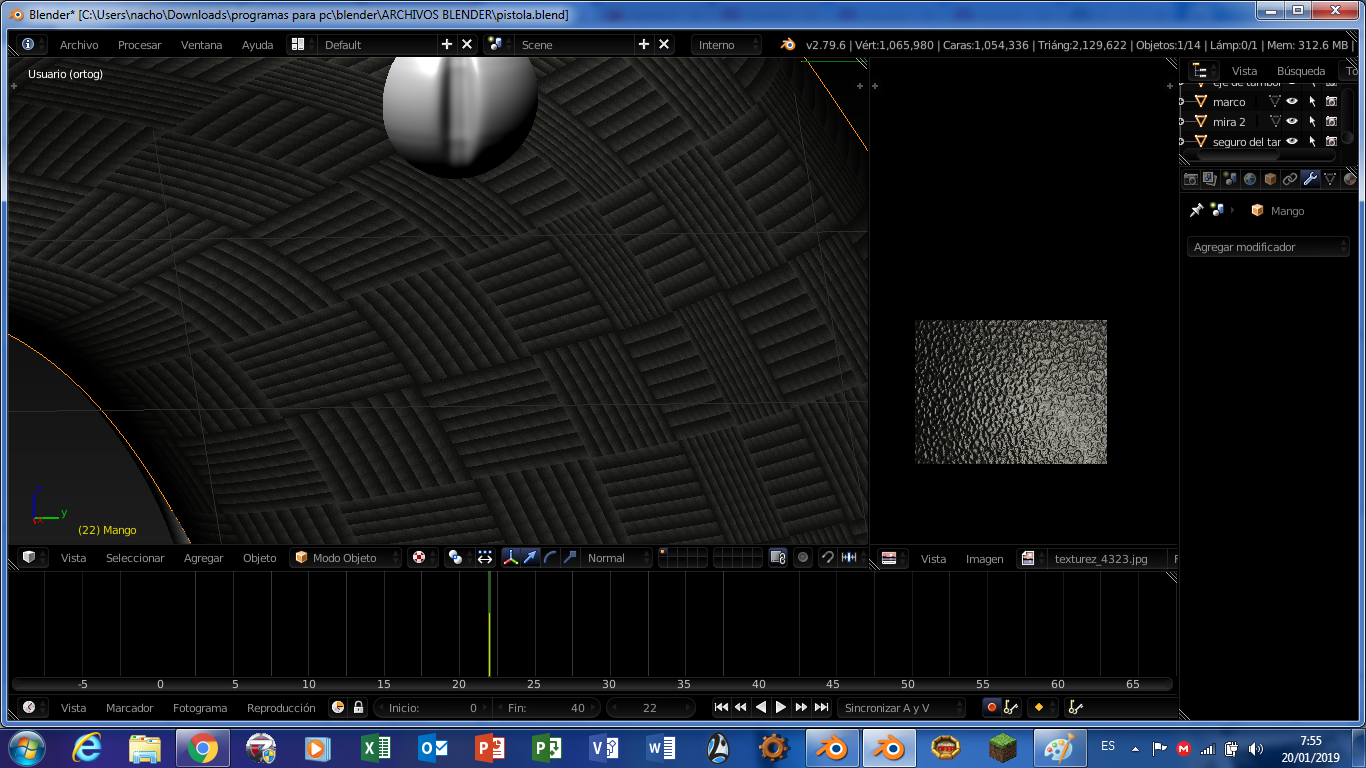Add a new screen layout next to Default
This screenshot has height=768, width=1366.
click(447, 45)
